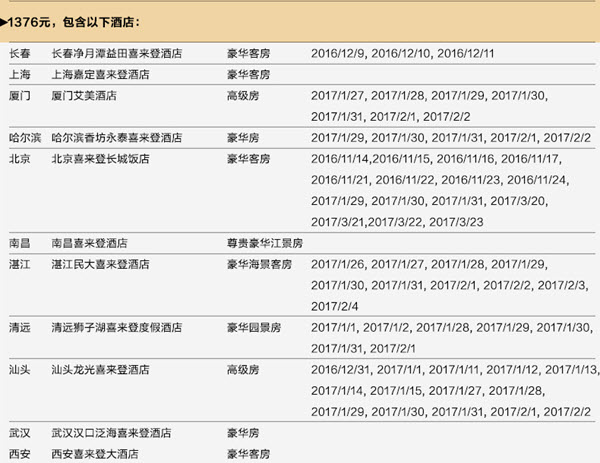Viewport: 600px width, 463px height.
Task: Select the city cell '清远'
Action: [20, 327]
